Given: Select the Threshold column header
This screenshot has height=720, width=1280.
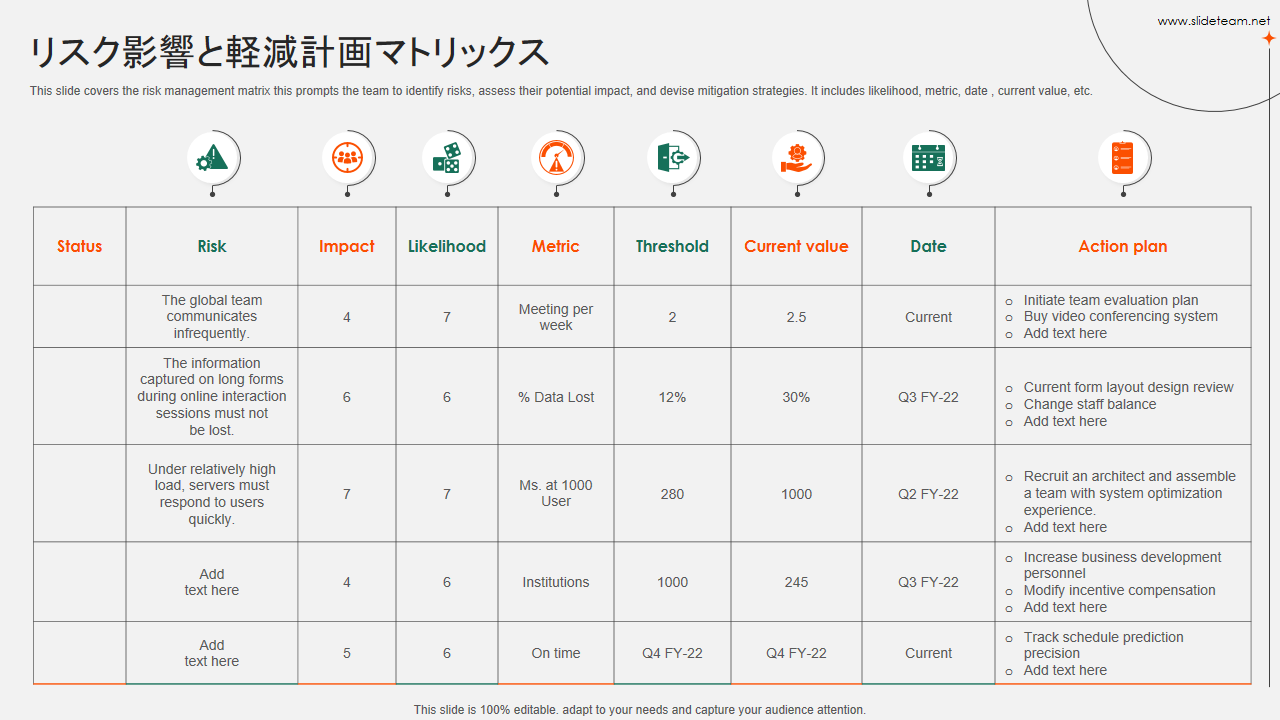Looking at the screenshot, I should (x=672, y=246).
